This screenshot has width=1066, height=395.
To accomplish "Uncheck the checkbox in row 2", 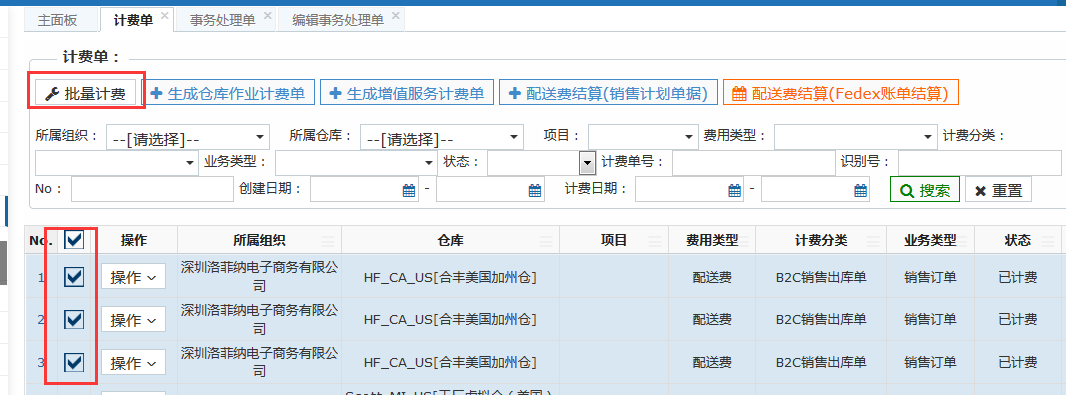I will (x=73, y=319).
